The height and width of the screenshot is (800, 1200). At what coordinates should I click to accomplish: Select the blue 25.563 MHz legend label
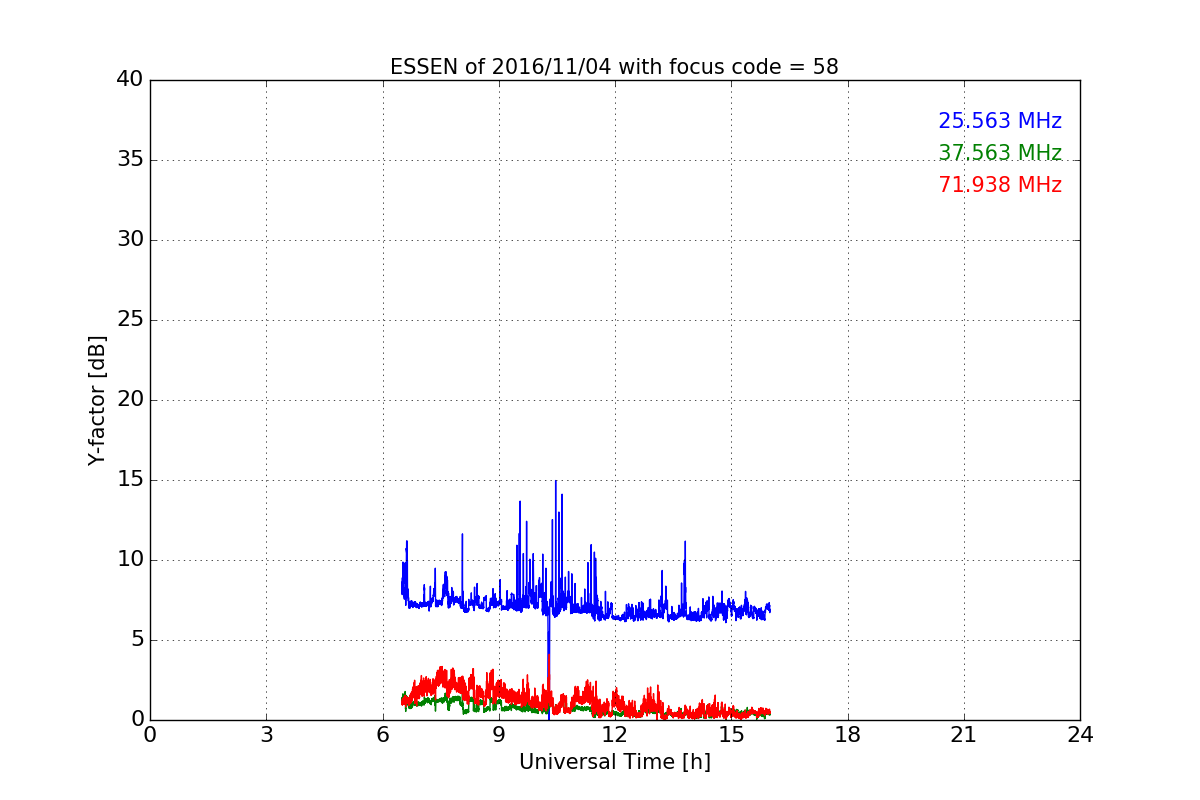click(x=1000, y=121)
